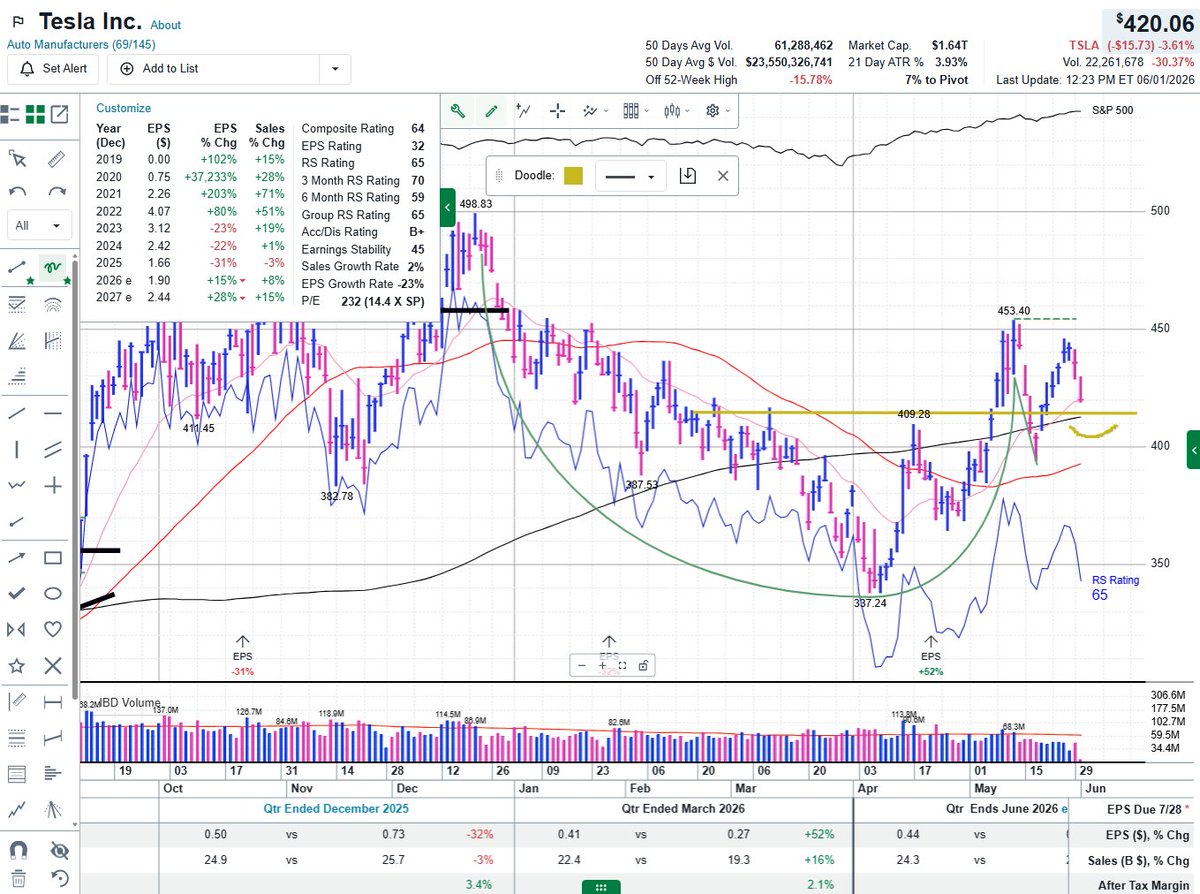Select the star stamp tool
Screen dimensions: 1200x894
click(17, 665)
